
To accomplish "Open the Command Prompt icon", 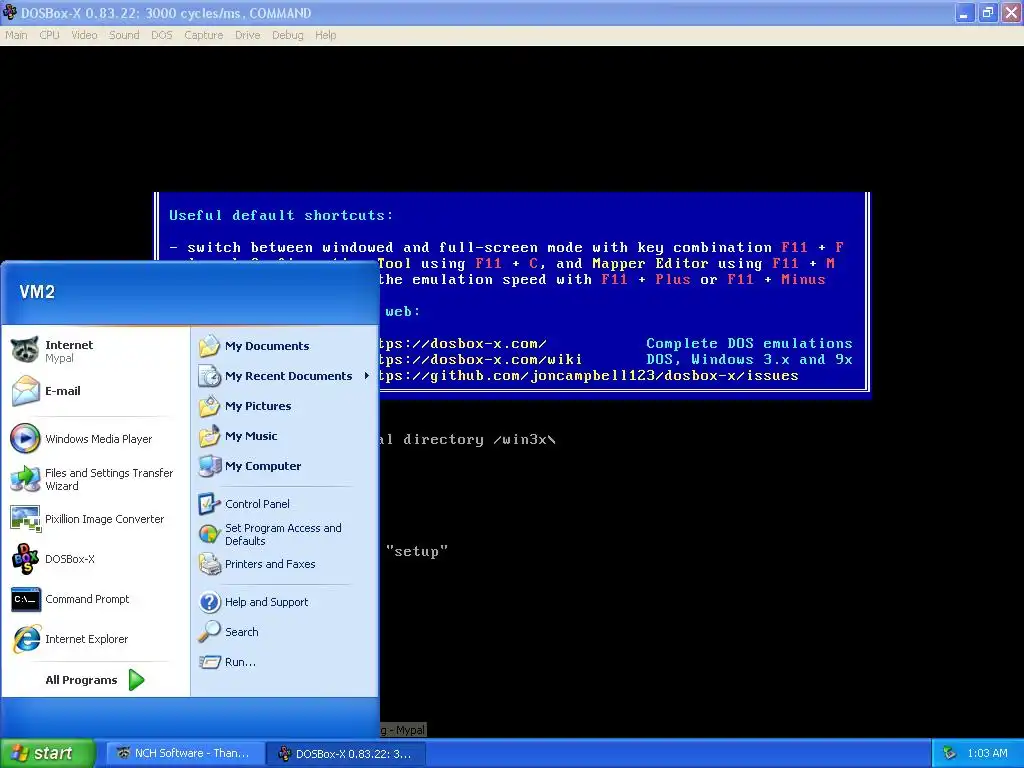I will click(x=25, y=599).
